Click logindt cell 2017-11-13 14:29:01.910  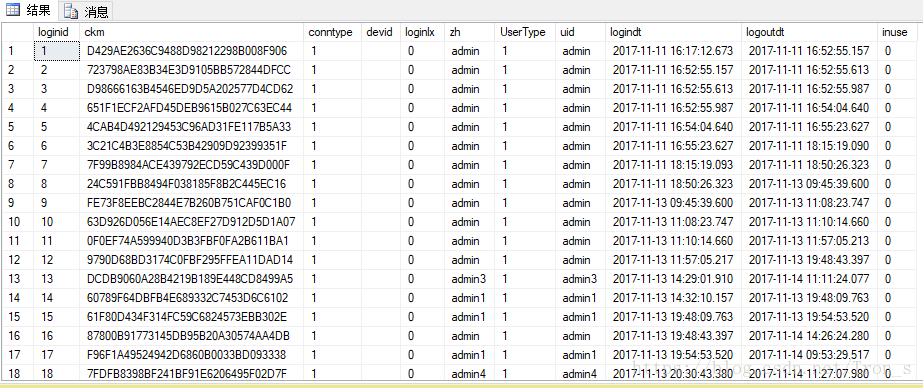pos(673,278)
